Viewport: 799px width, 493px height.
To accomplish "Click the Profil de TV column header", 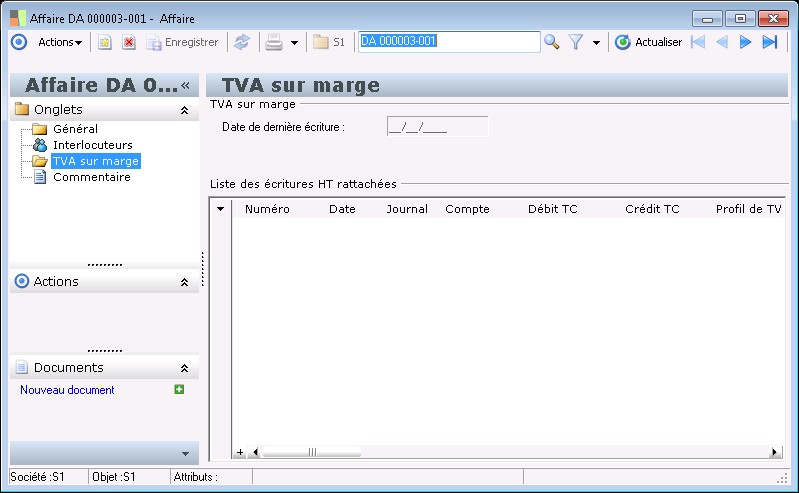I will (x=748, y=209).
